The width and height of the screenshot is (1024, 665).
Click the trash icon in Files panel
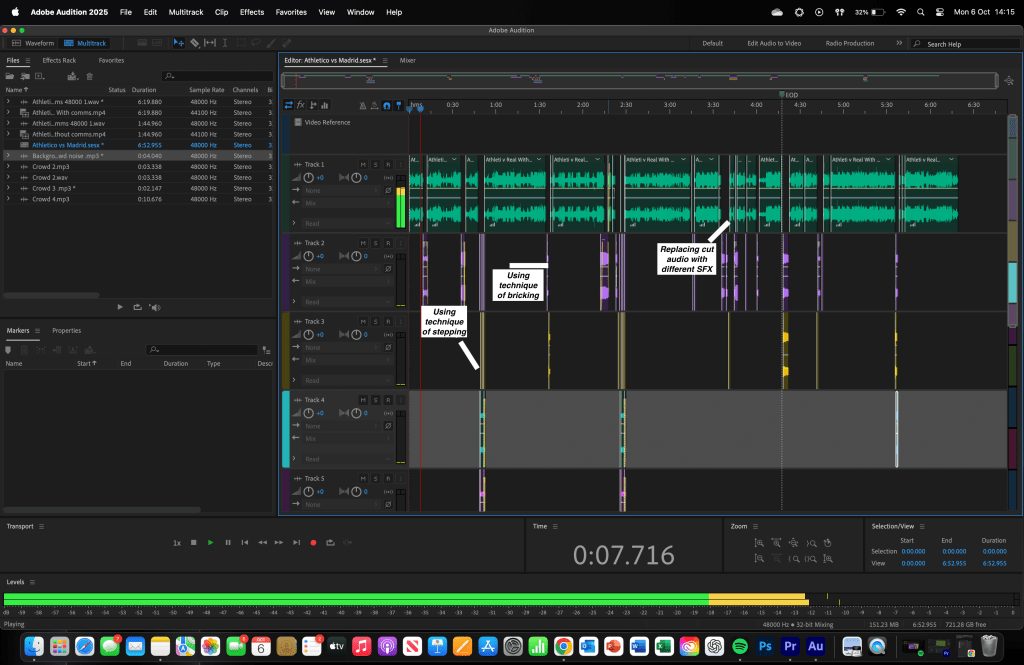[x=89, y=76]
